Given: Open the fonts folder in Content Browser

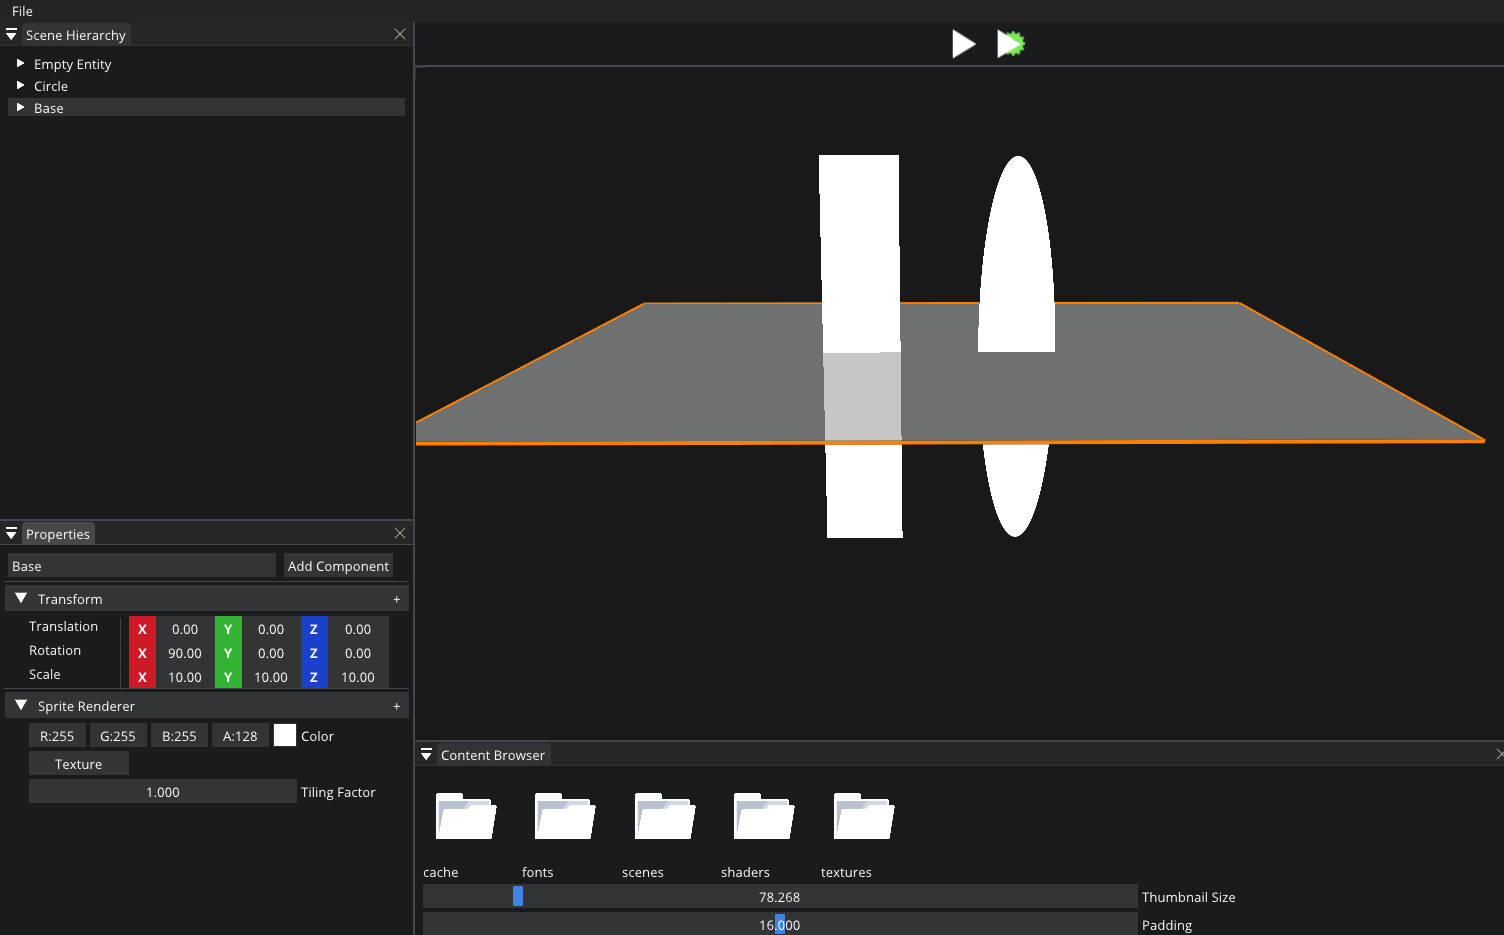Looking at the screenshot, I should (563, 816).
